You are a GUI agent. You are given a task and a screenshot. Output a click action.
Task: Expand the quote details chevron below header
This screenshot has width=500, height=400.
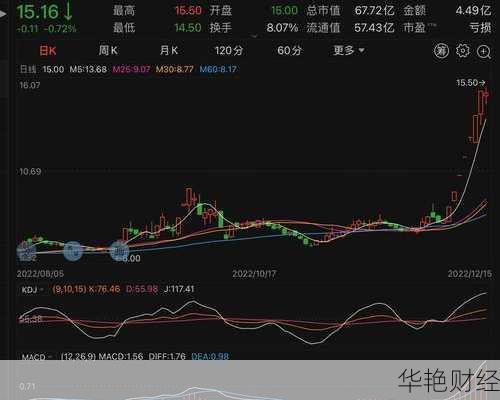[254, 36]
